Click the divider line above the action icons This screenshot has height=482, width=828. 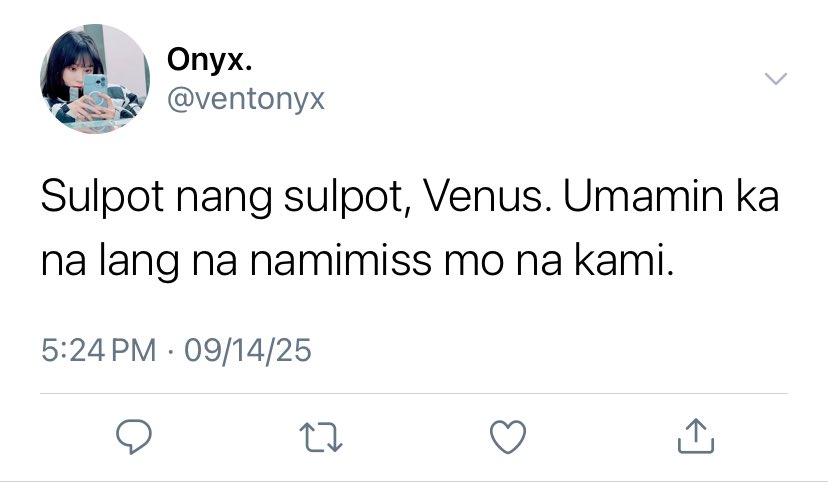point(414,393)
